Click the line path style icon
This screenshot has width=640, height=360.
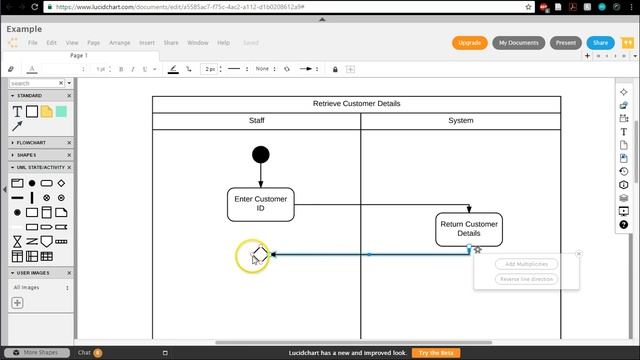coord(189,69)
